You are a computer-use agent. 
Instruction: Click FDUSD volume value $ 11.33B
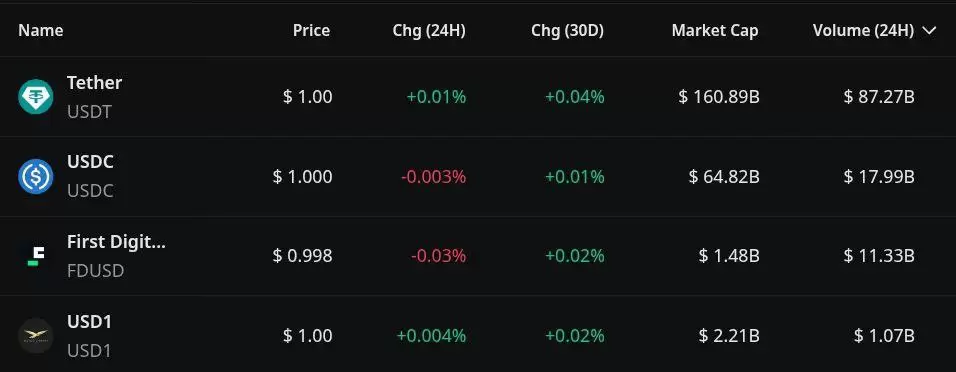(879, 256)
